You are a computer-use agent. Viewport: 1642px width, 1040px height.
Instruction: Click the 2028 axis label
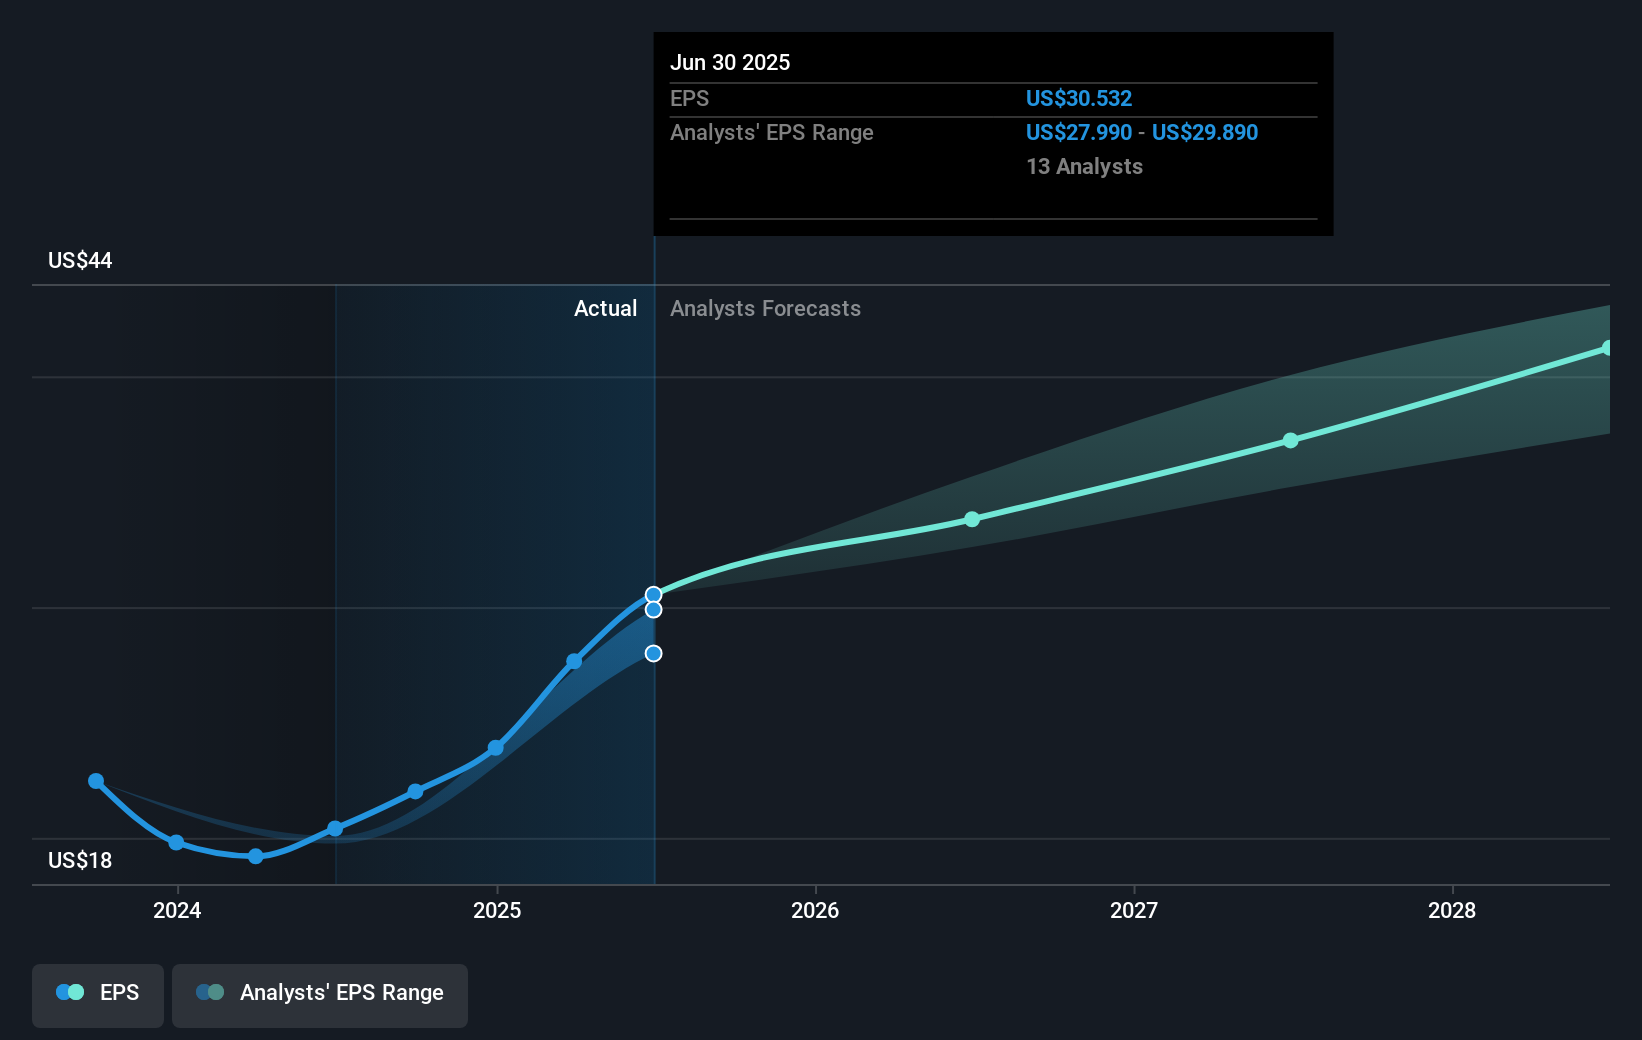pyautogui.click(x=1452, y=910)
